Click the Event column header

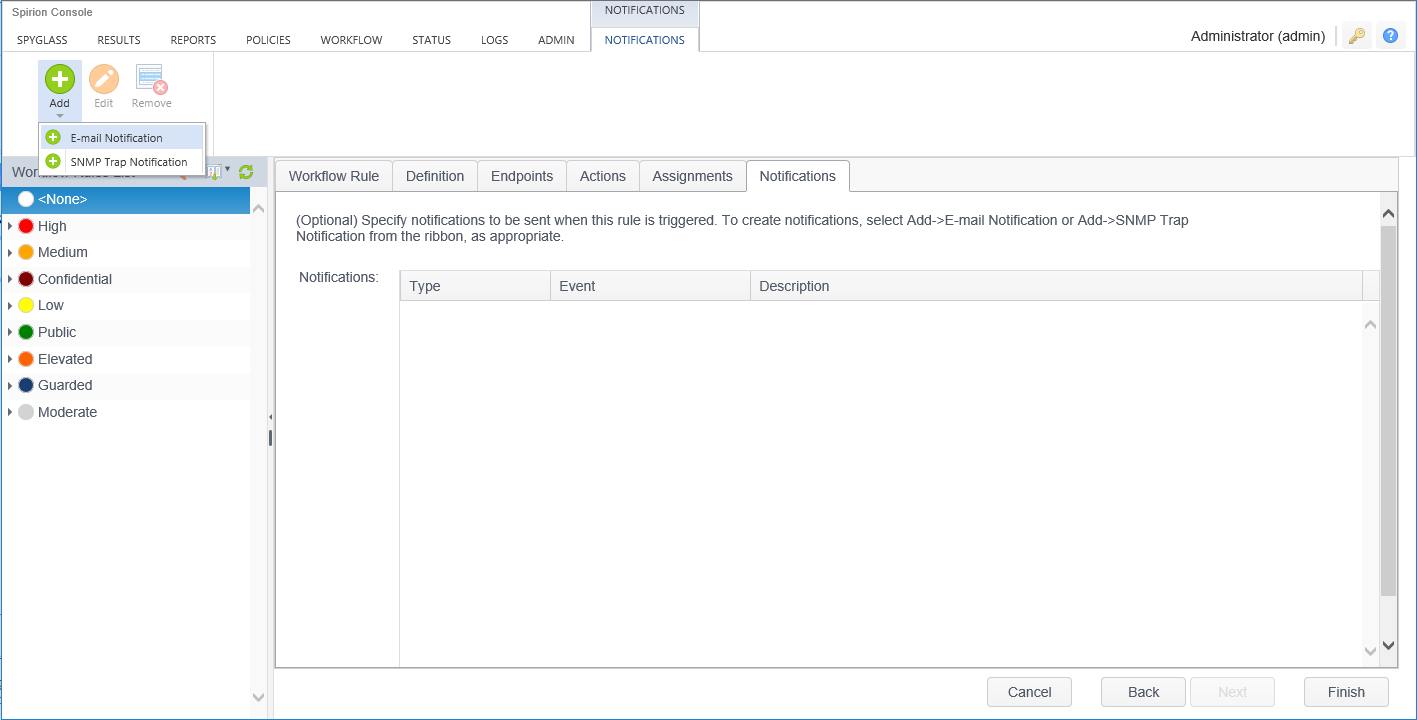pos(650,286)
